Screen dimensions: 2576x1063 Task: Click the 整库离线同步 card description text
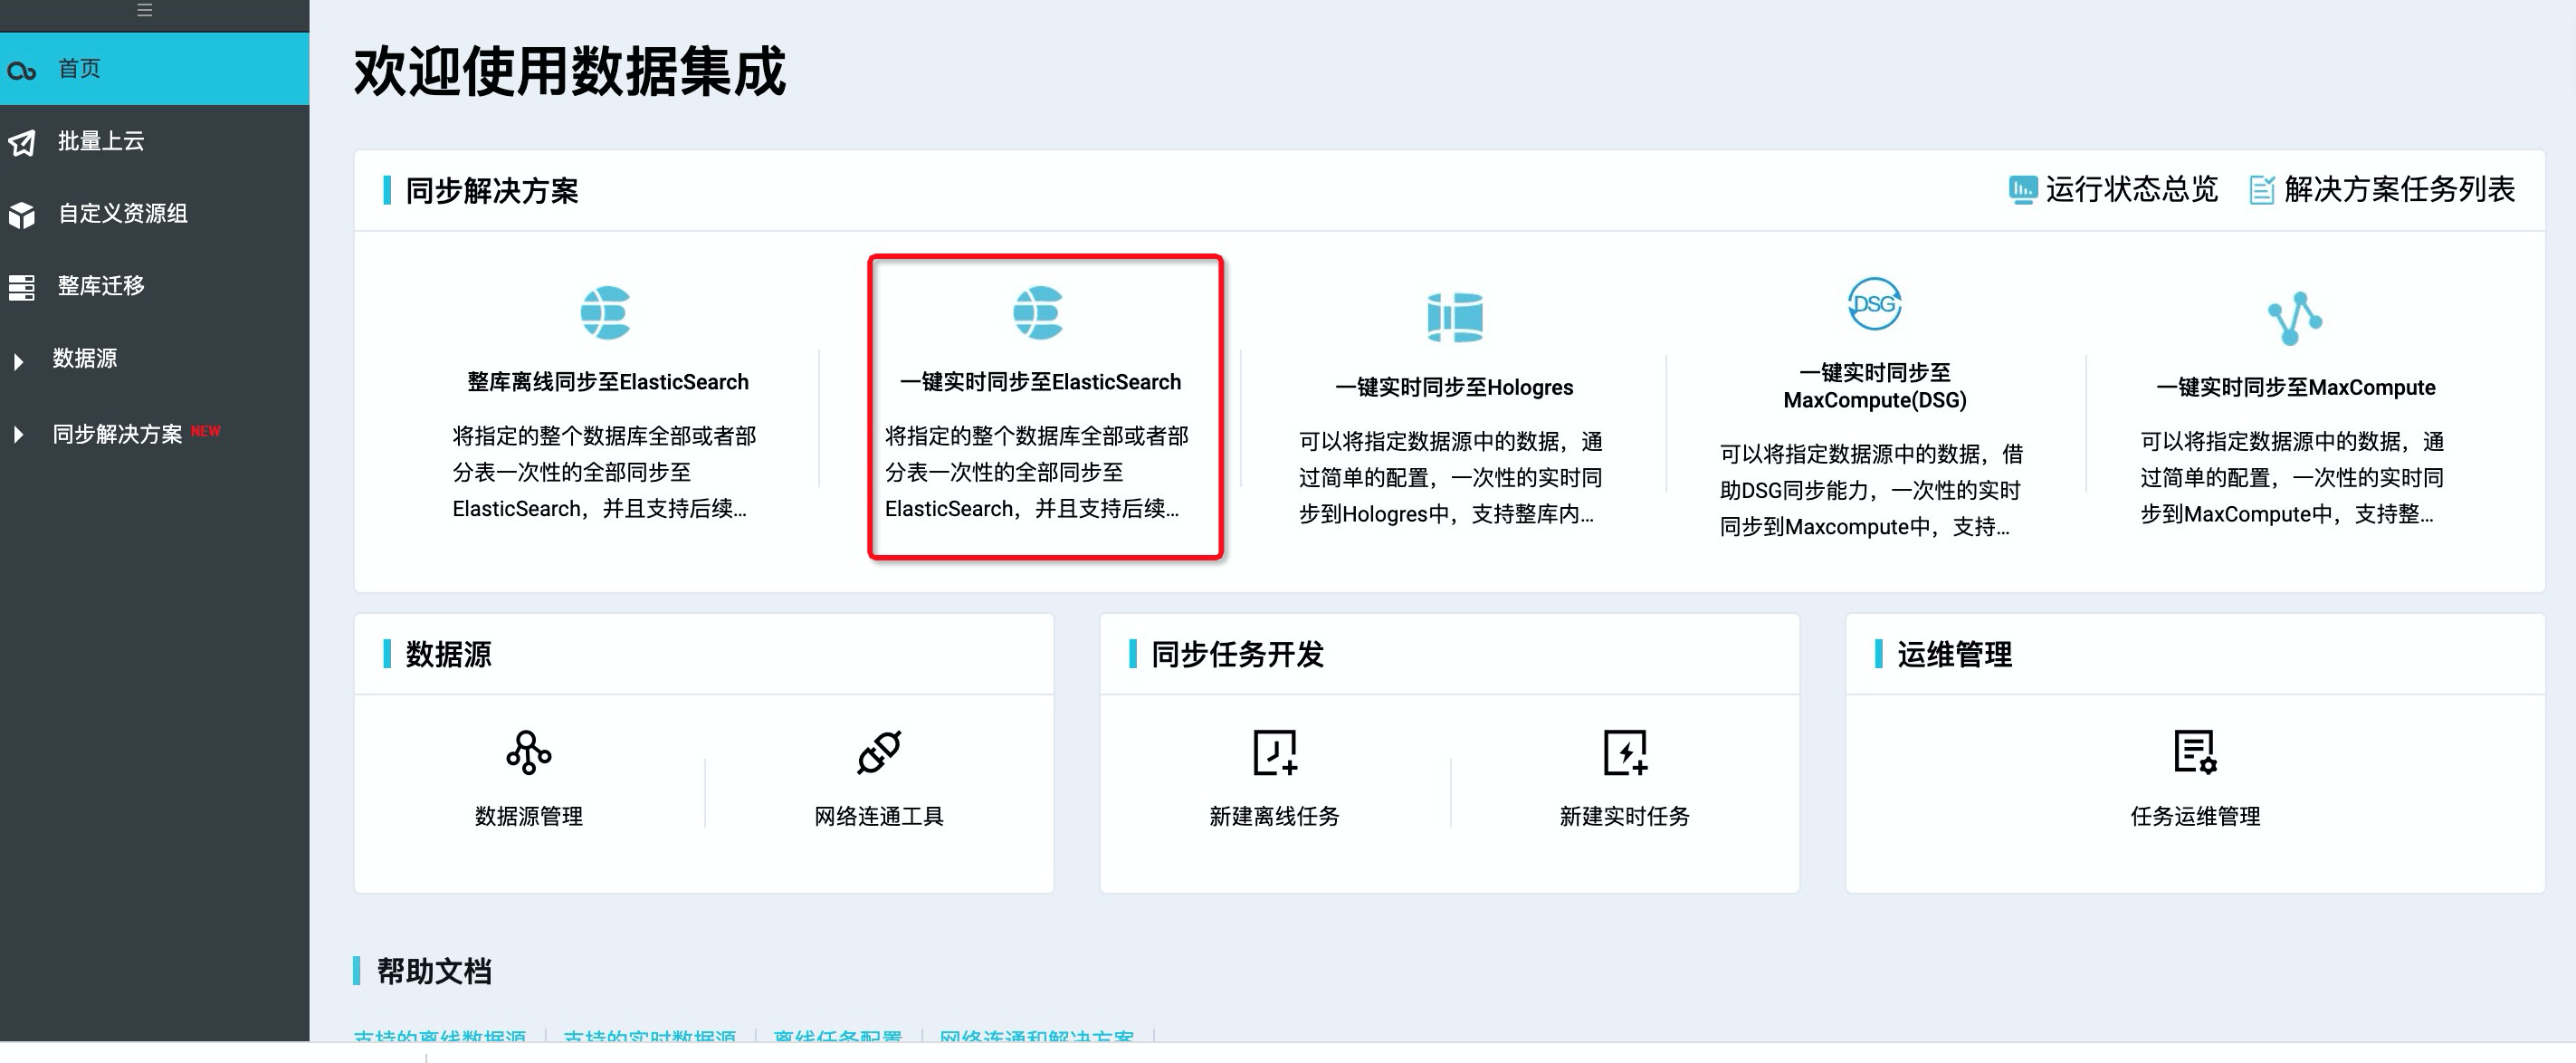pyautogui.click(x=604, y=472)
